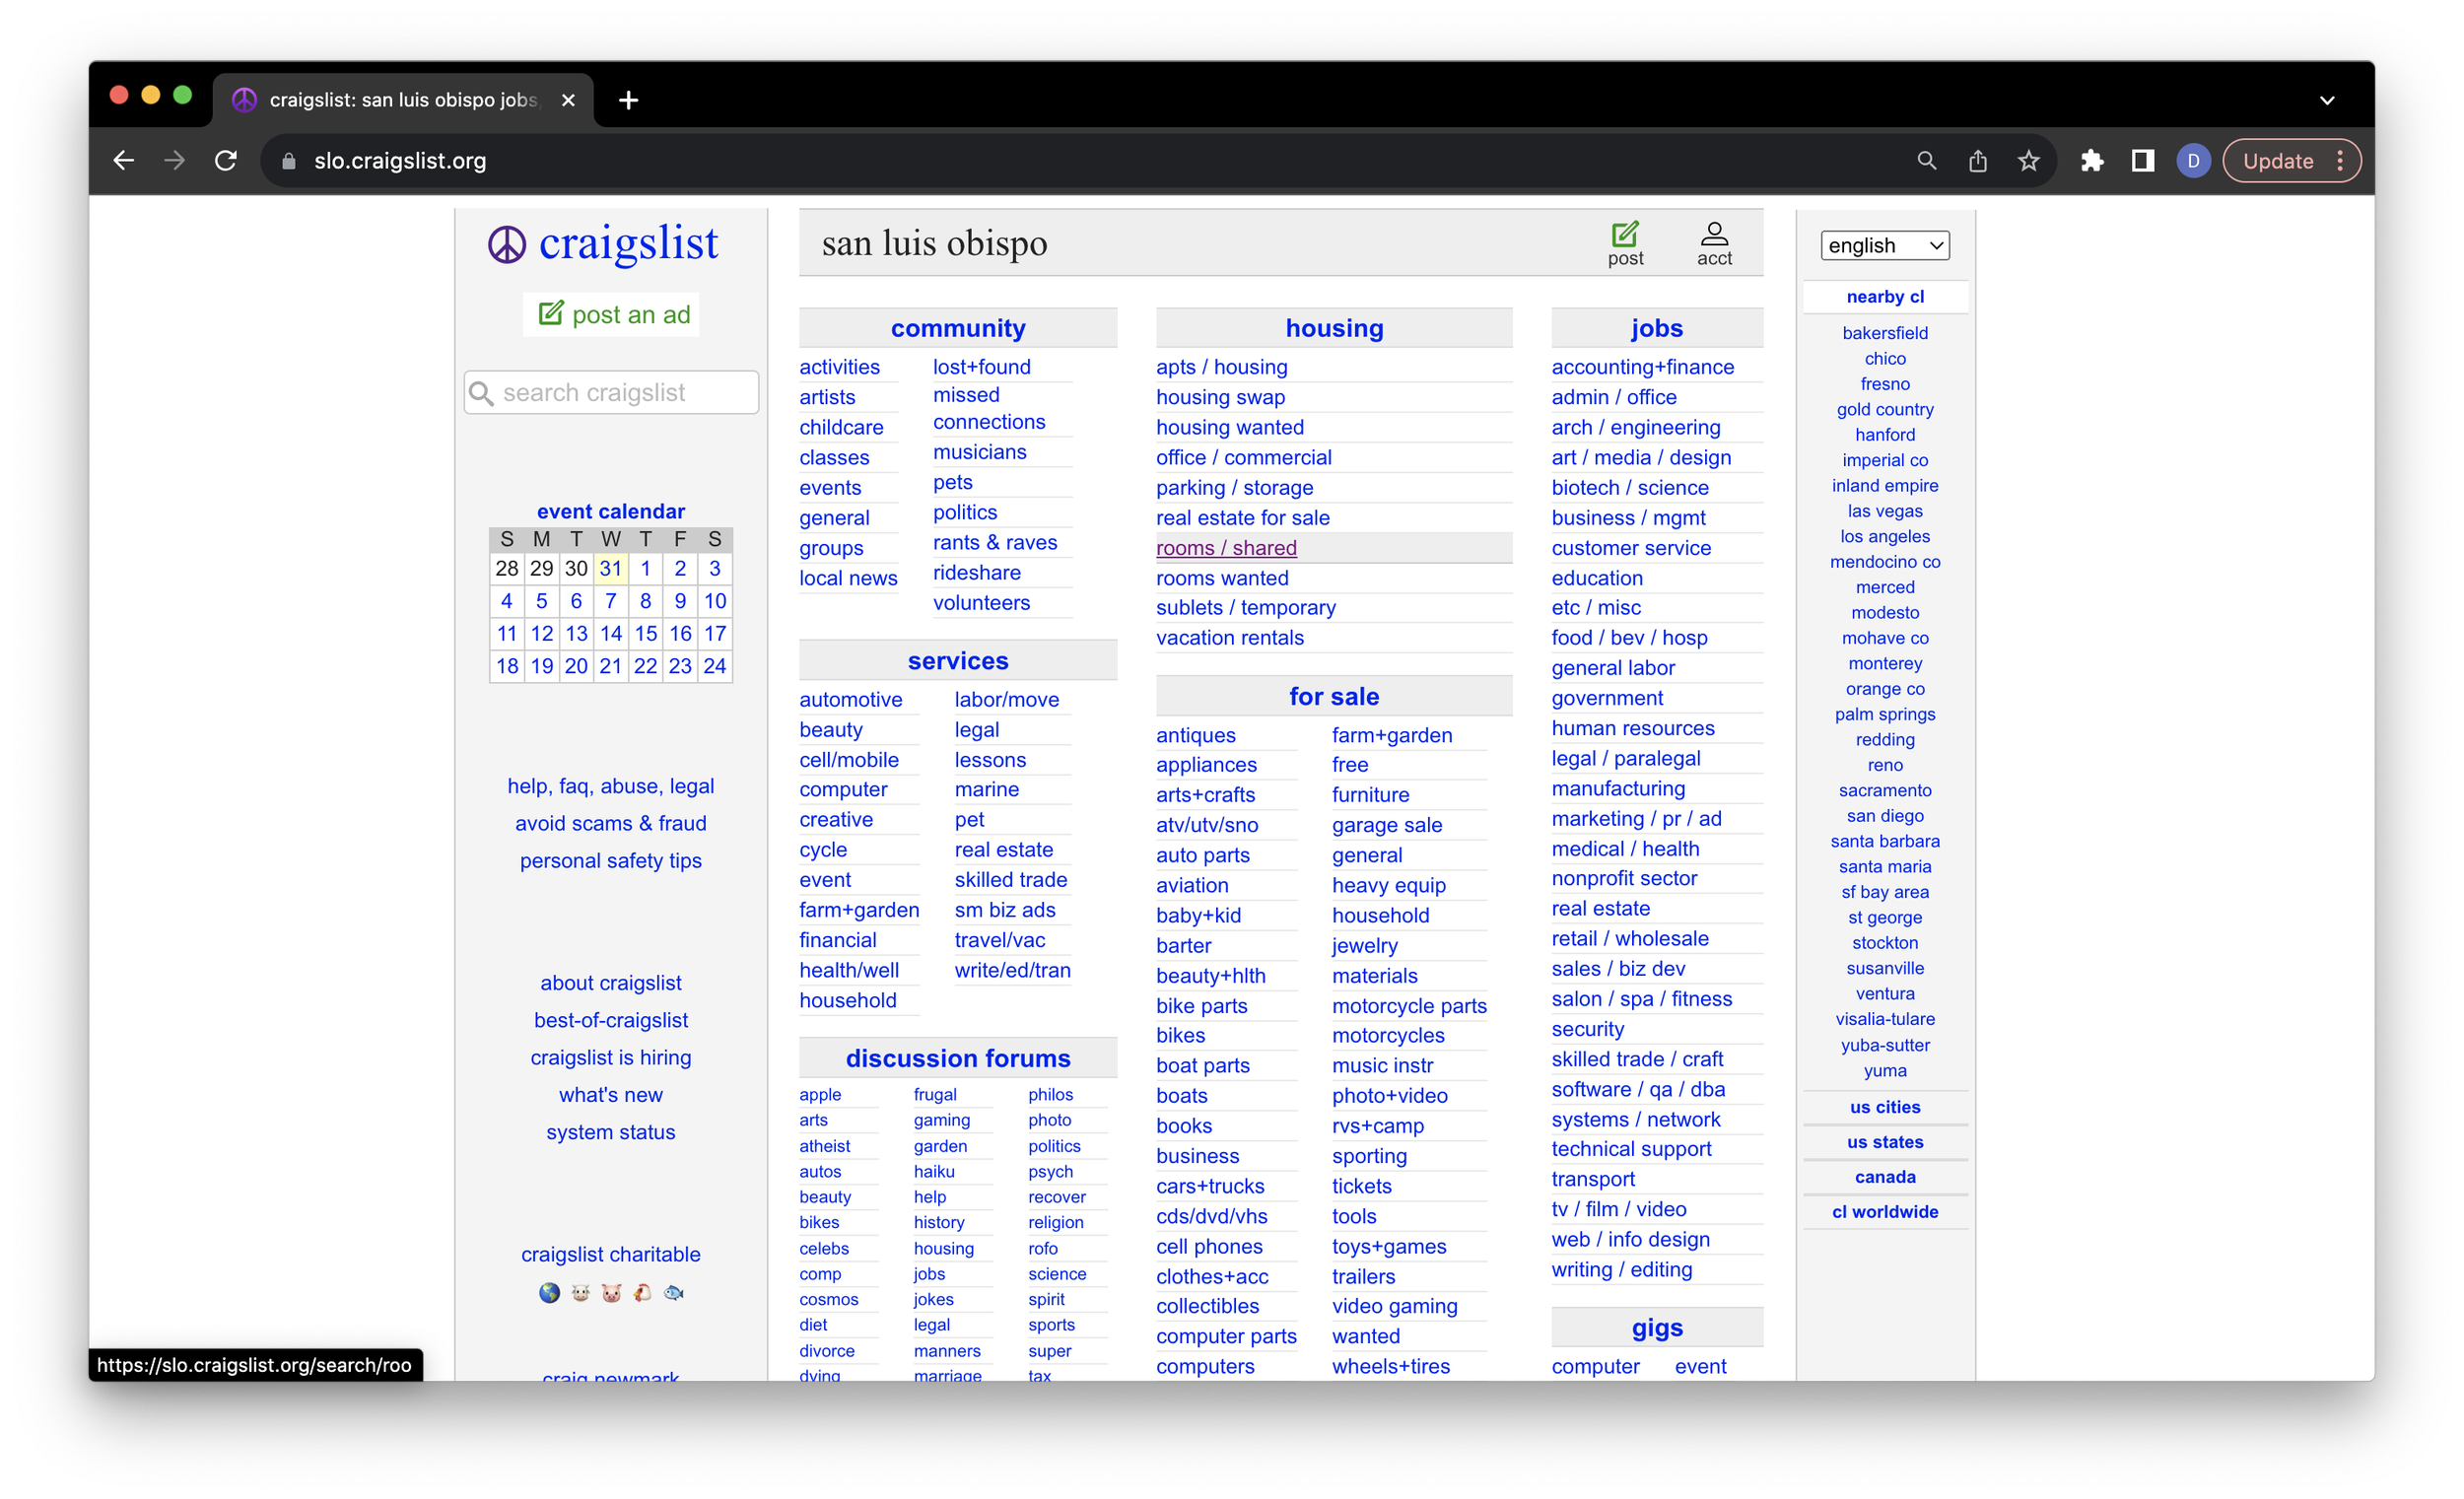Open the english language dropdown

point(1884,246)
